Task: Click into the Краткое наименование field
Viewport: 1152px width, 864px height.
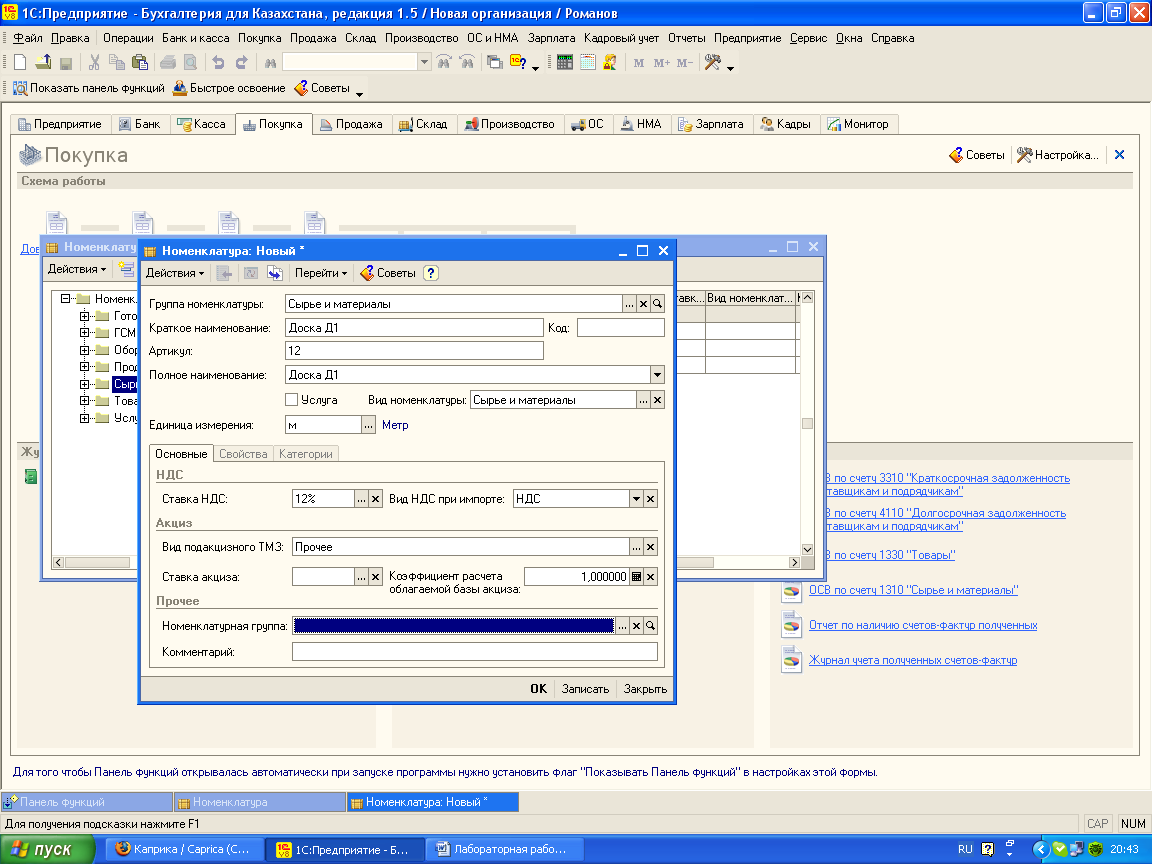Action: click(x=414, y=328)
